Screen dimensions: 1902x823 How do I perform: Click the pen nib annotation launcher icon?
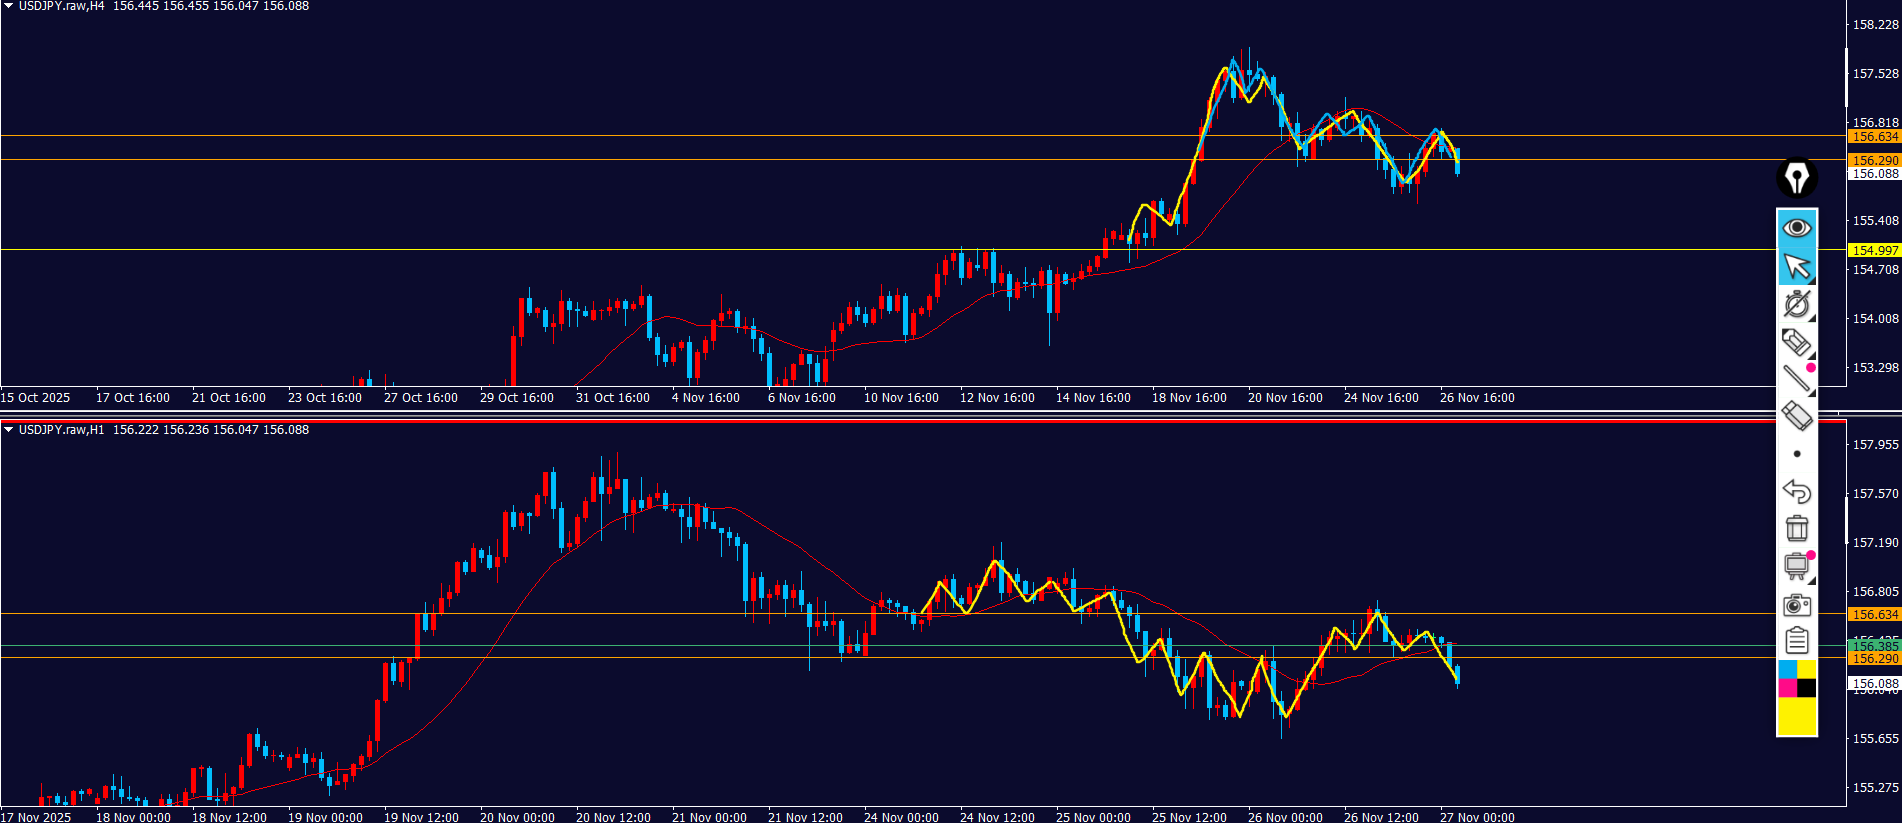pyautogui.click(x=1796, y=178)
